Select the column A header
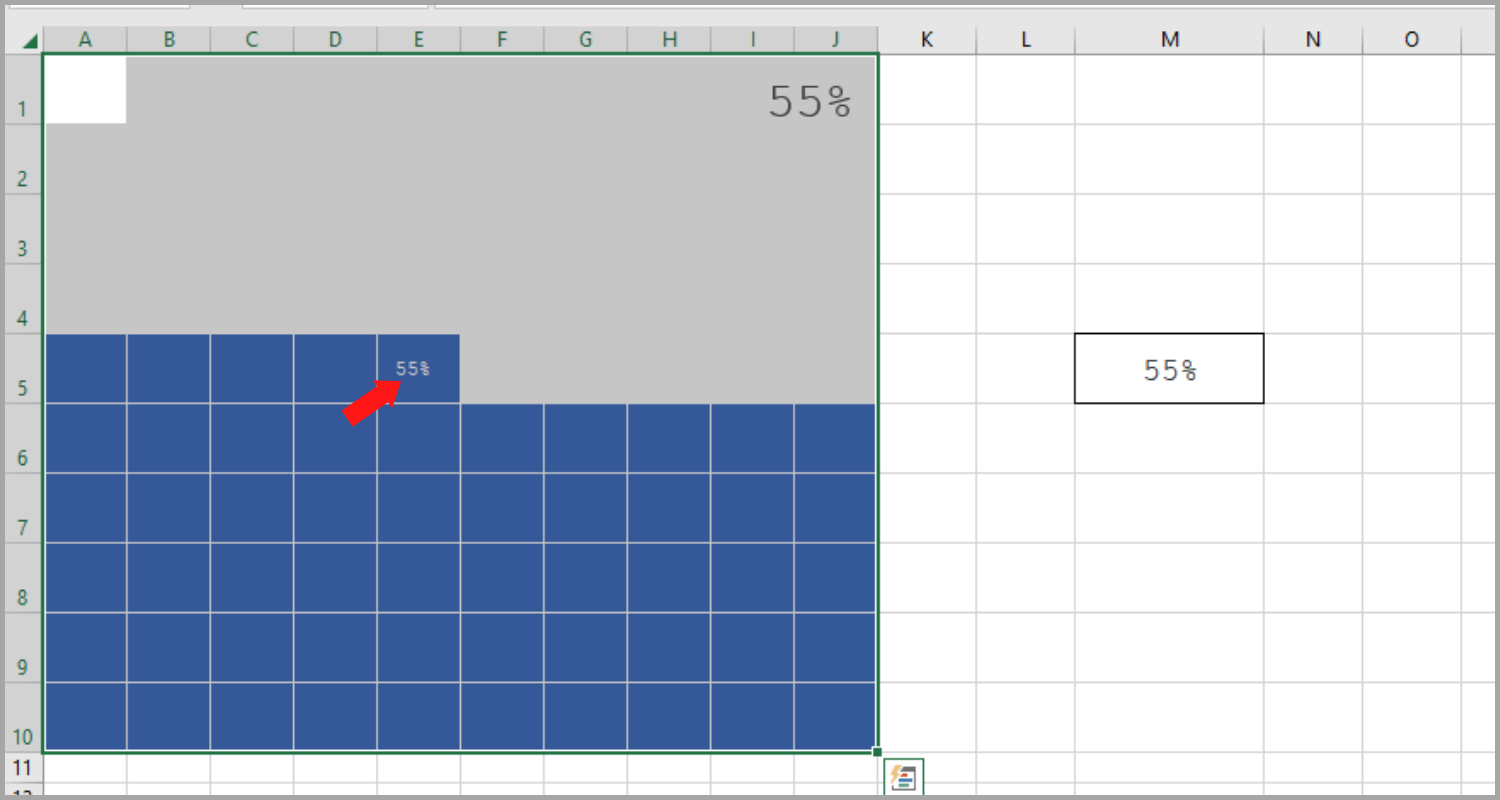 pos(85,40)
